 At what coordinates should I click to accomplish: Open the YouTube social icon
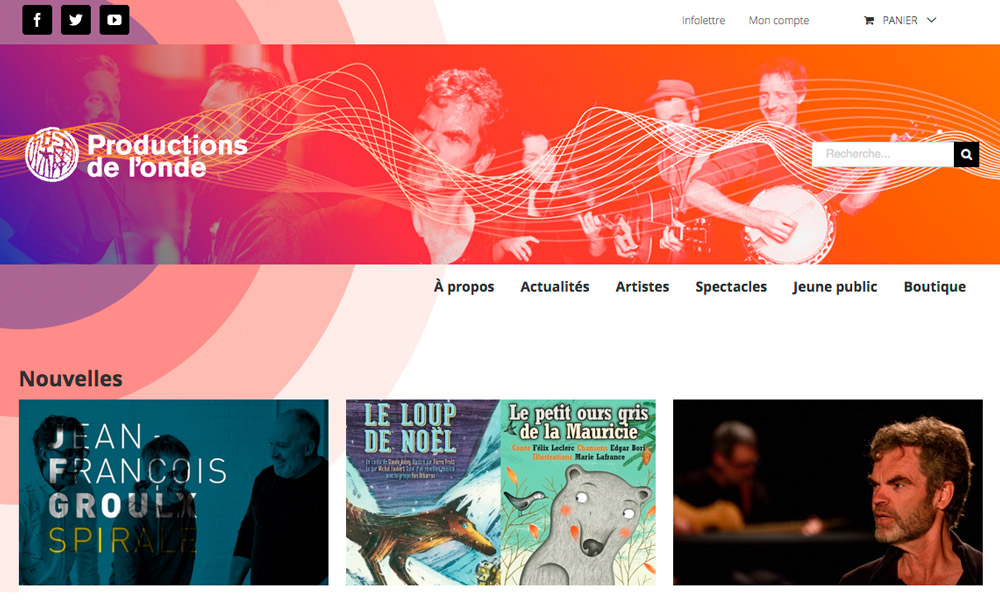[x=114, y=20]
